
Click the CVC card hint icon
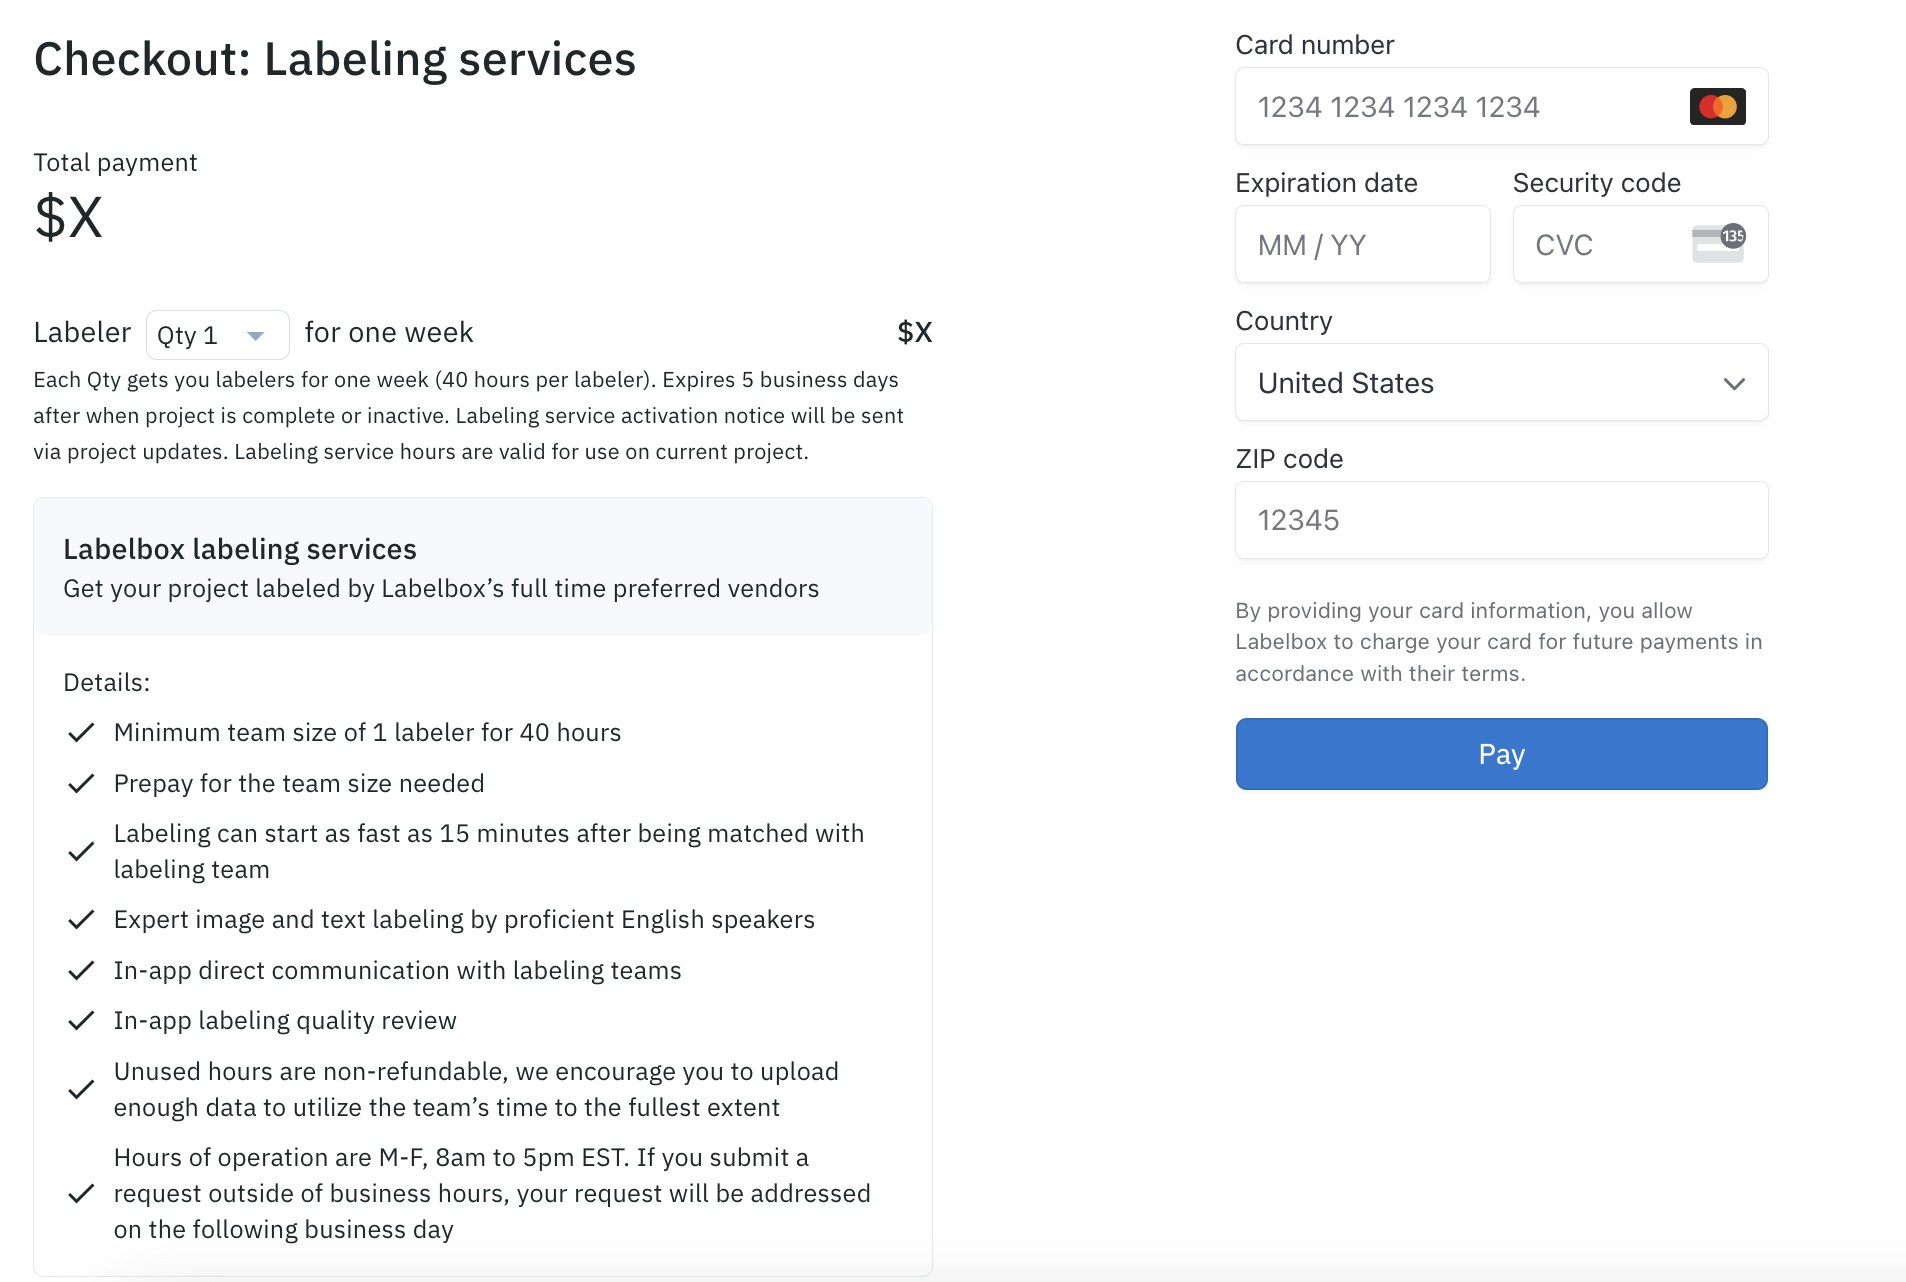1718,244
